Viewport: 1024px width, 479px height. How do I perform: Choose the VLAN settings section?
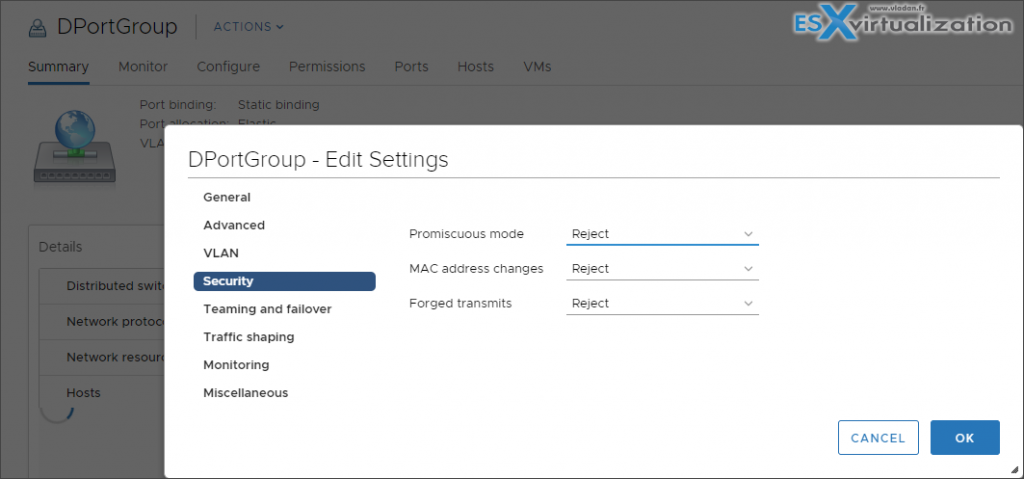click(221, 254)
